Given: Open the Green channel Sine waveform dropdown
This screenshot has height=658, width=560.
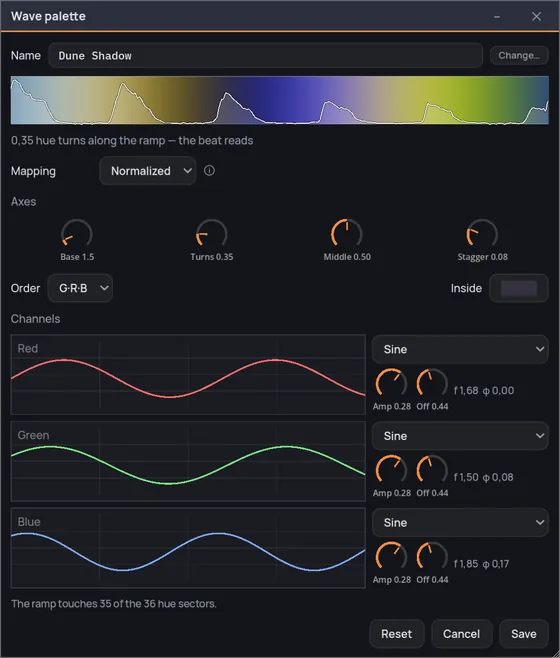Looking at the screenshot, I should (460, 436).
